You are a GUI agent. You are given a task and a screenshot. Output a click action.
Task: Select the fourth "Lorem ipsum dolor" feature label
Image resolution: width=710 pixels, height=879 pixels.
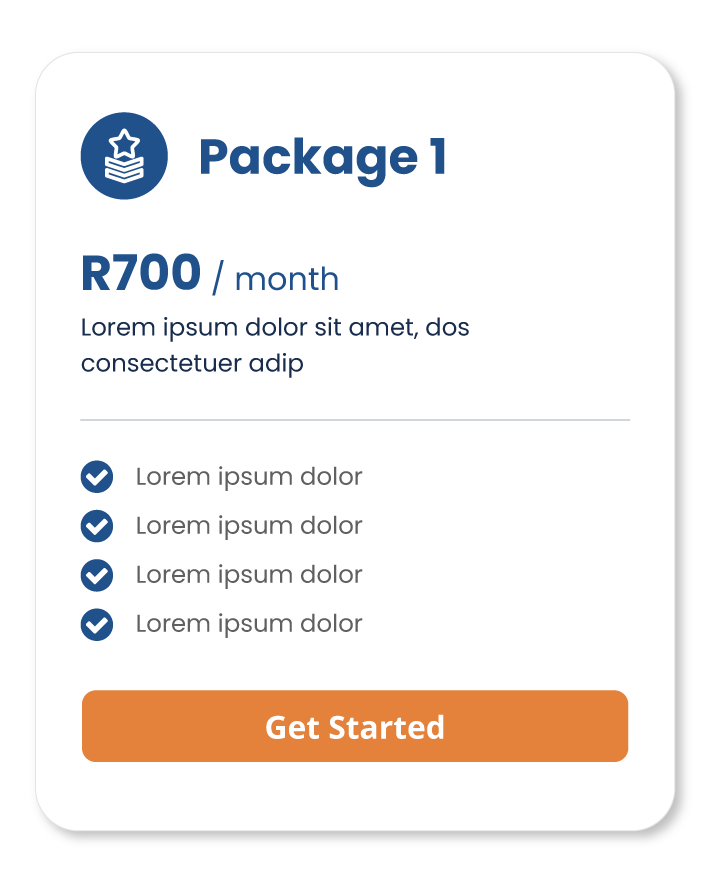coord(249,624)
